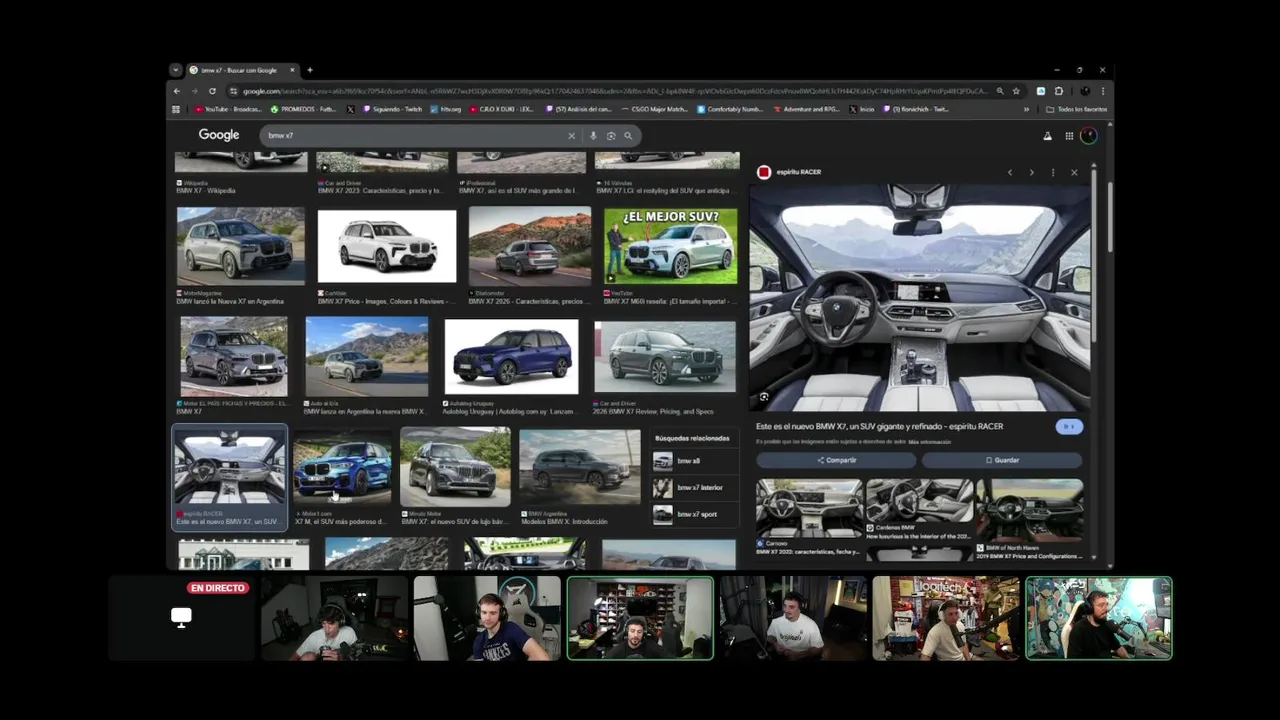Viewport: 1280px width, 720px height.
Task: Open the tab search dropdown arrow
Action: 176,70
